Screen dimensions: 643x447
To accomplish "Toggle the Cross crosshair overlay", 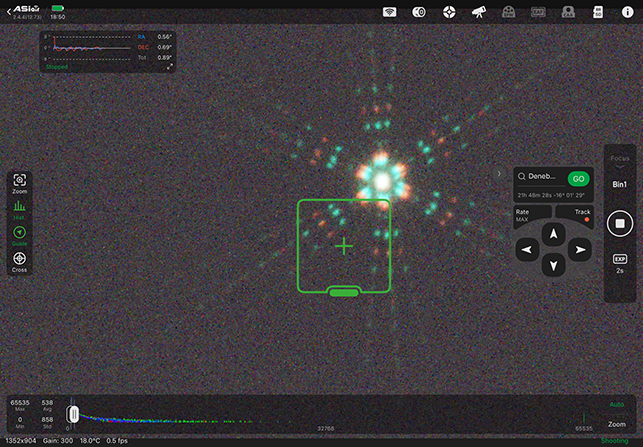I will point(19,260).
